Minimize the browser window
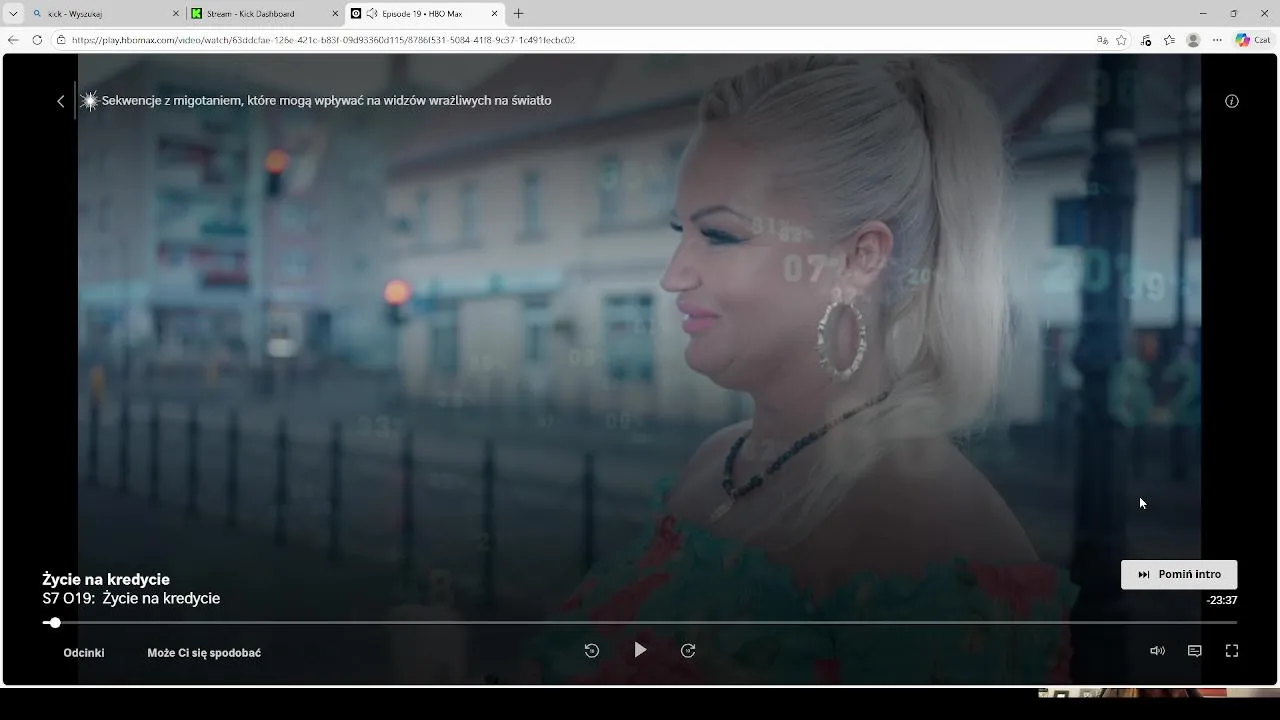Image resolution: width=1280 pixels, height=720 pixels. (1202, 14)
